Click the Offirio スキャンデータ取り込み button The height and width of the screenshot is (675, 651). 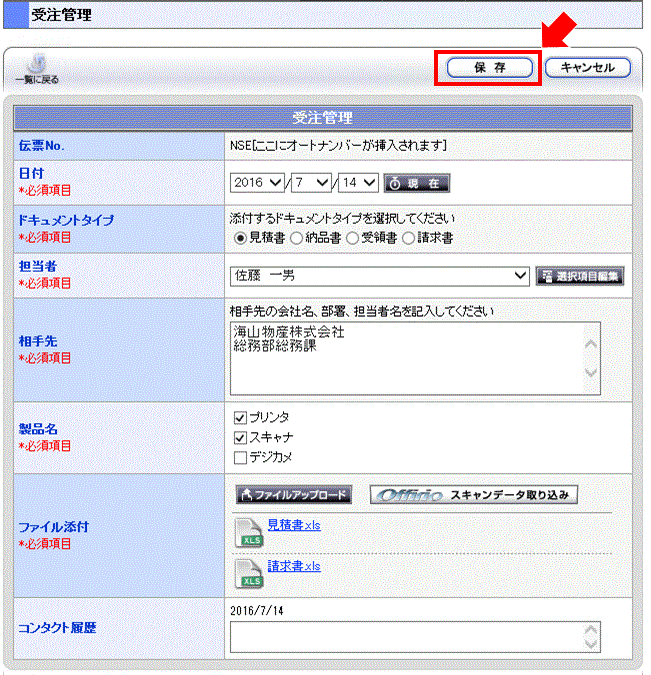473,495
